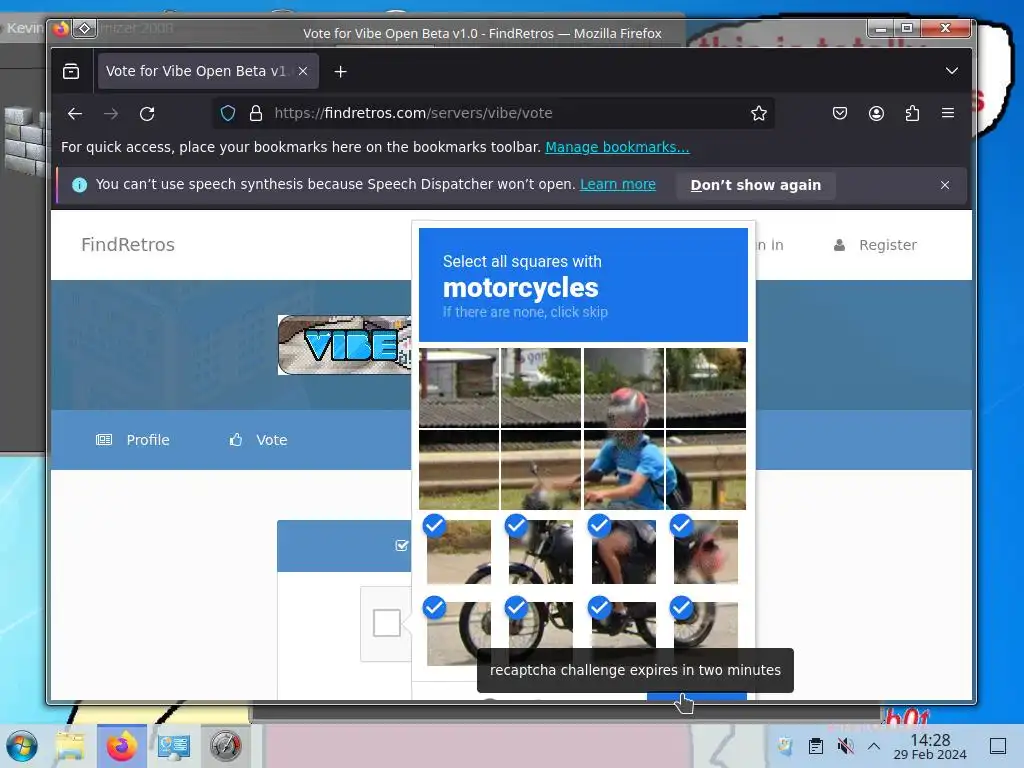Click the small vote checkmark icon in blue header
This screenshot has width=1024, height=768.
pyautogui.click(x=402, y=545)
